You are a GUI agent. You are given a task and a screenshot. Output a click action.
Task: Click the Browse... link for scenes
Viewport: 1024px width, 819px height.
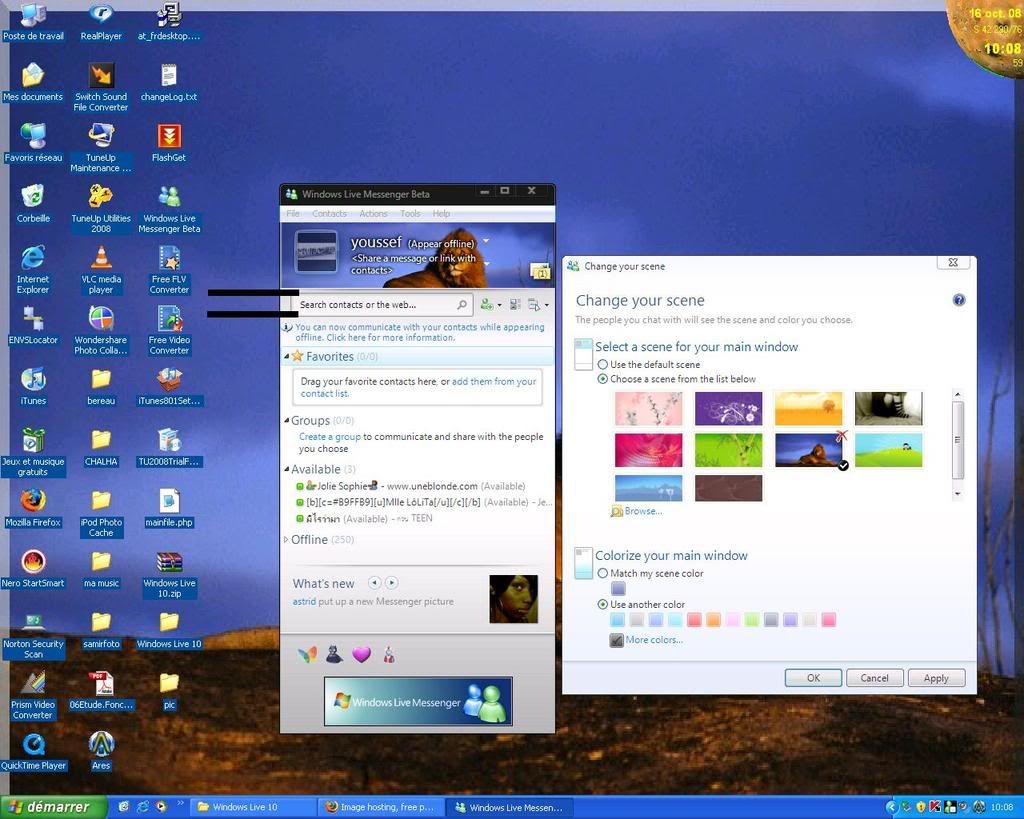(643, 511)
